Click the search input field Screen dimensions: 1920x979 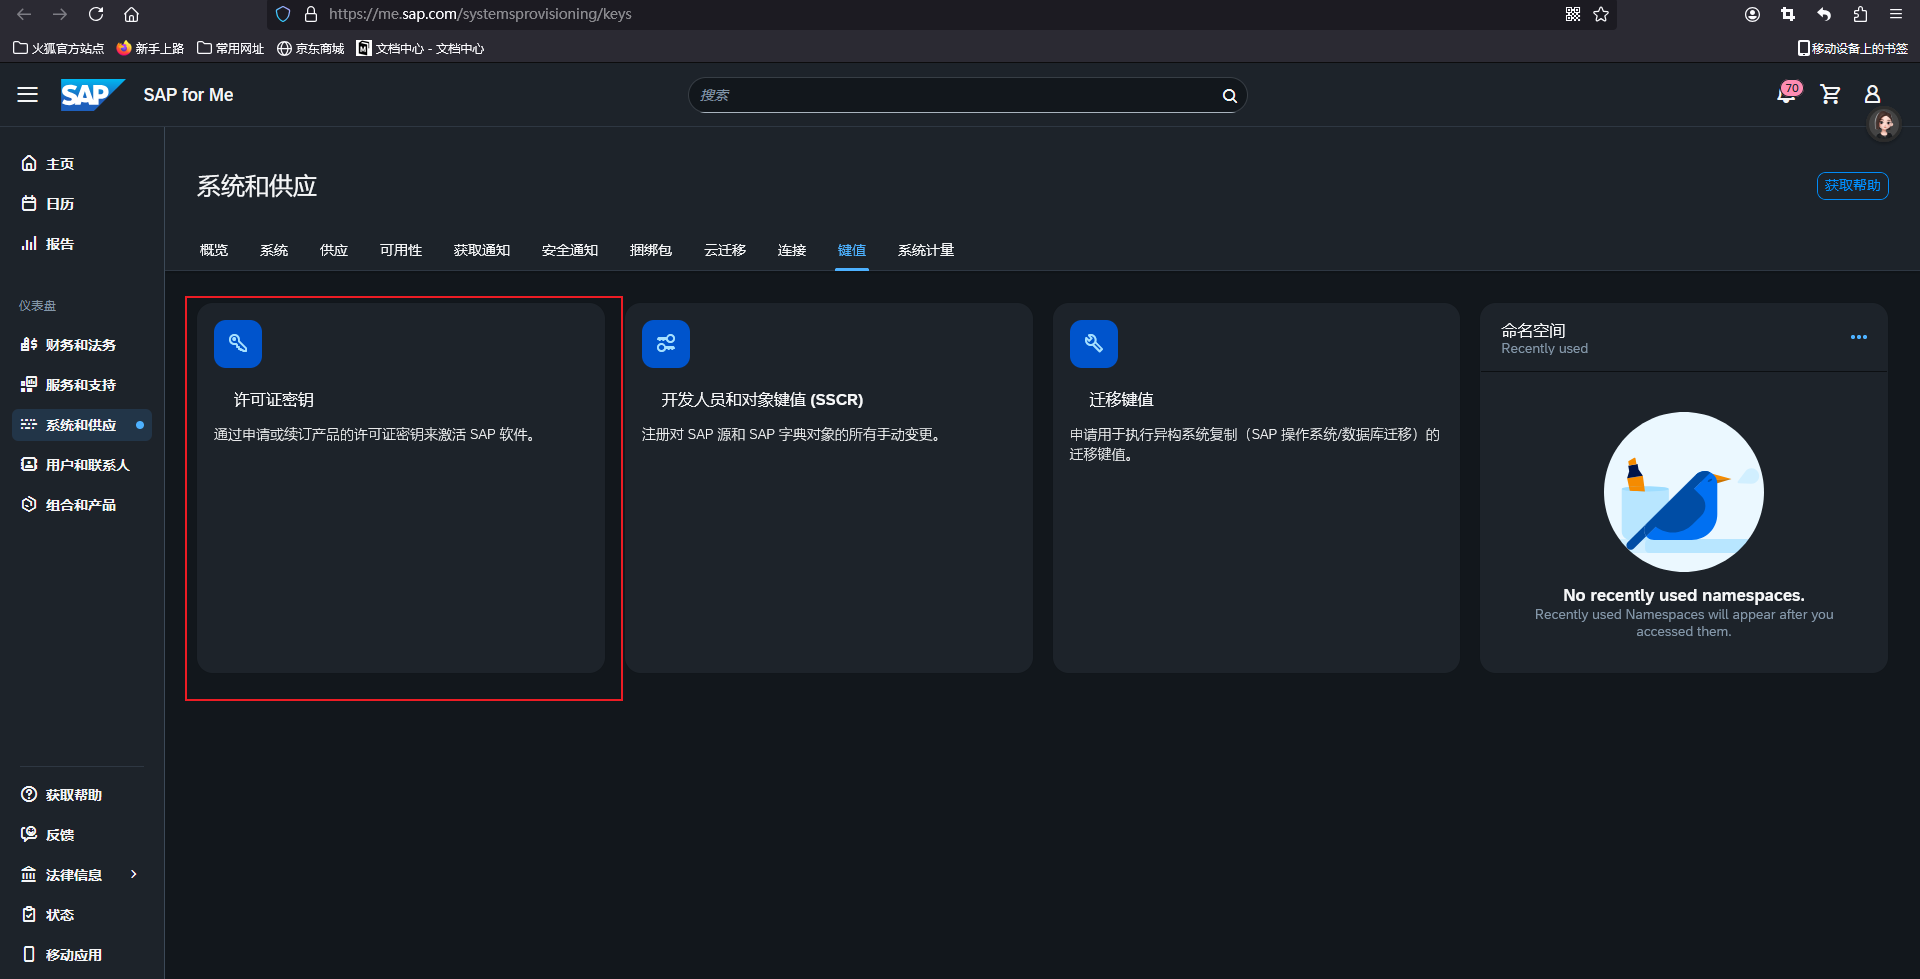[950, 96]
